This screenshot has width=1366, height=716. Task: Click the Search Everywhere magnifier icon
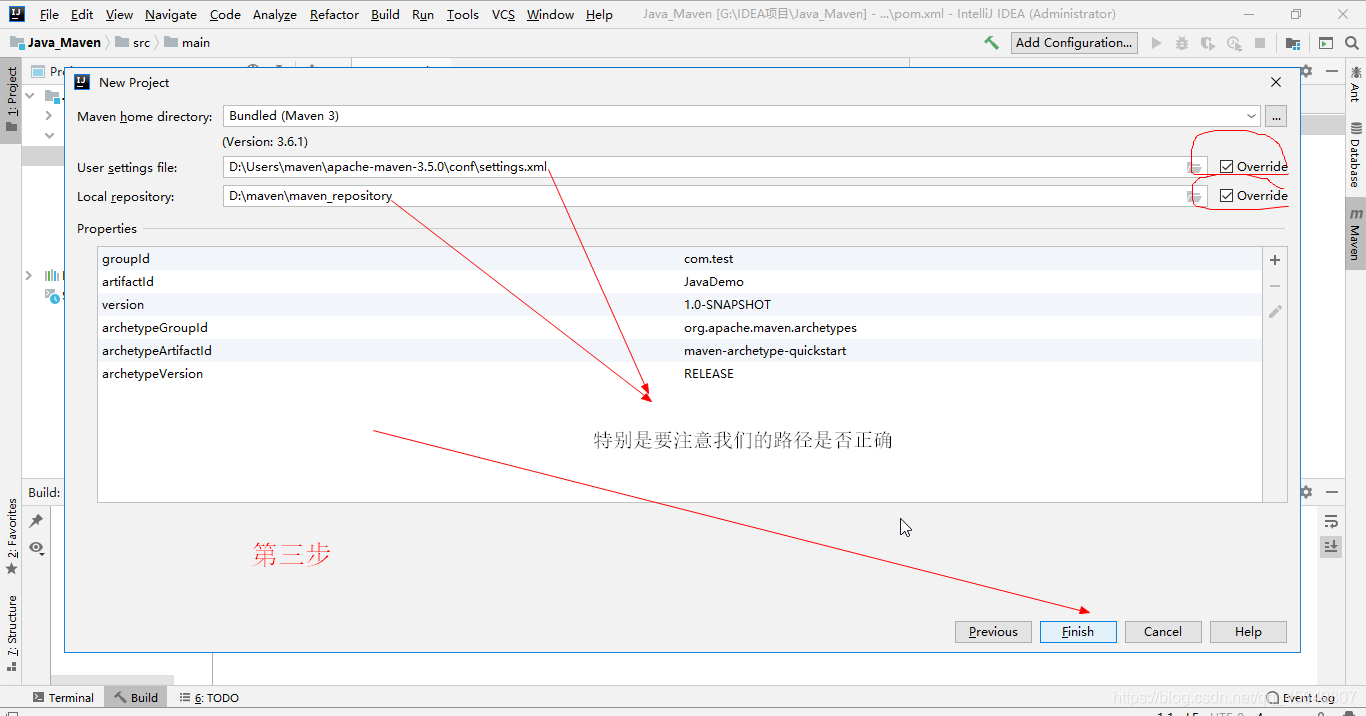pos(1352,43)
